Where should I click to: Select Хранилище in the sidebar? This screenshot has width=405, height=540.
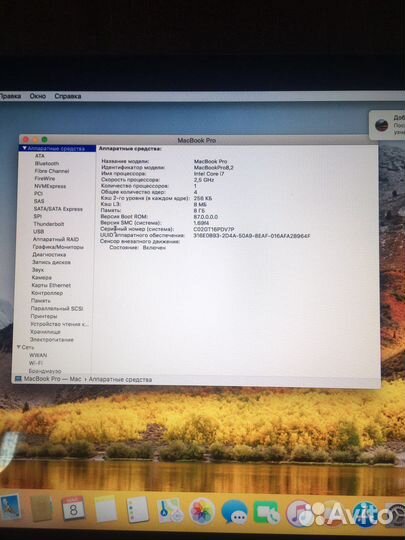(45, 332)
